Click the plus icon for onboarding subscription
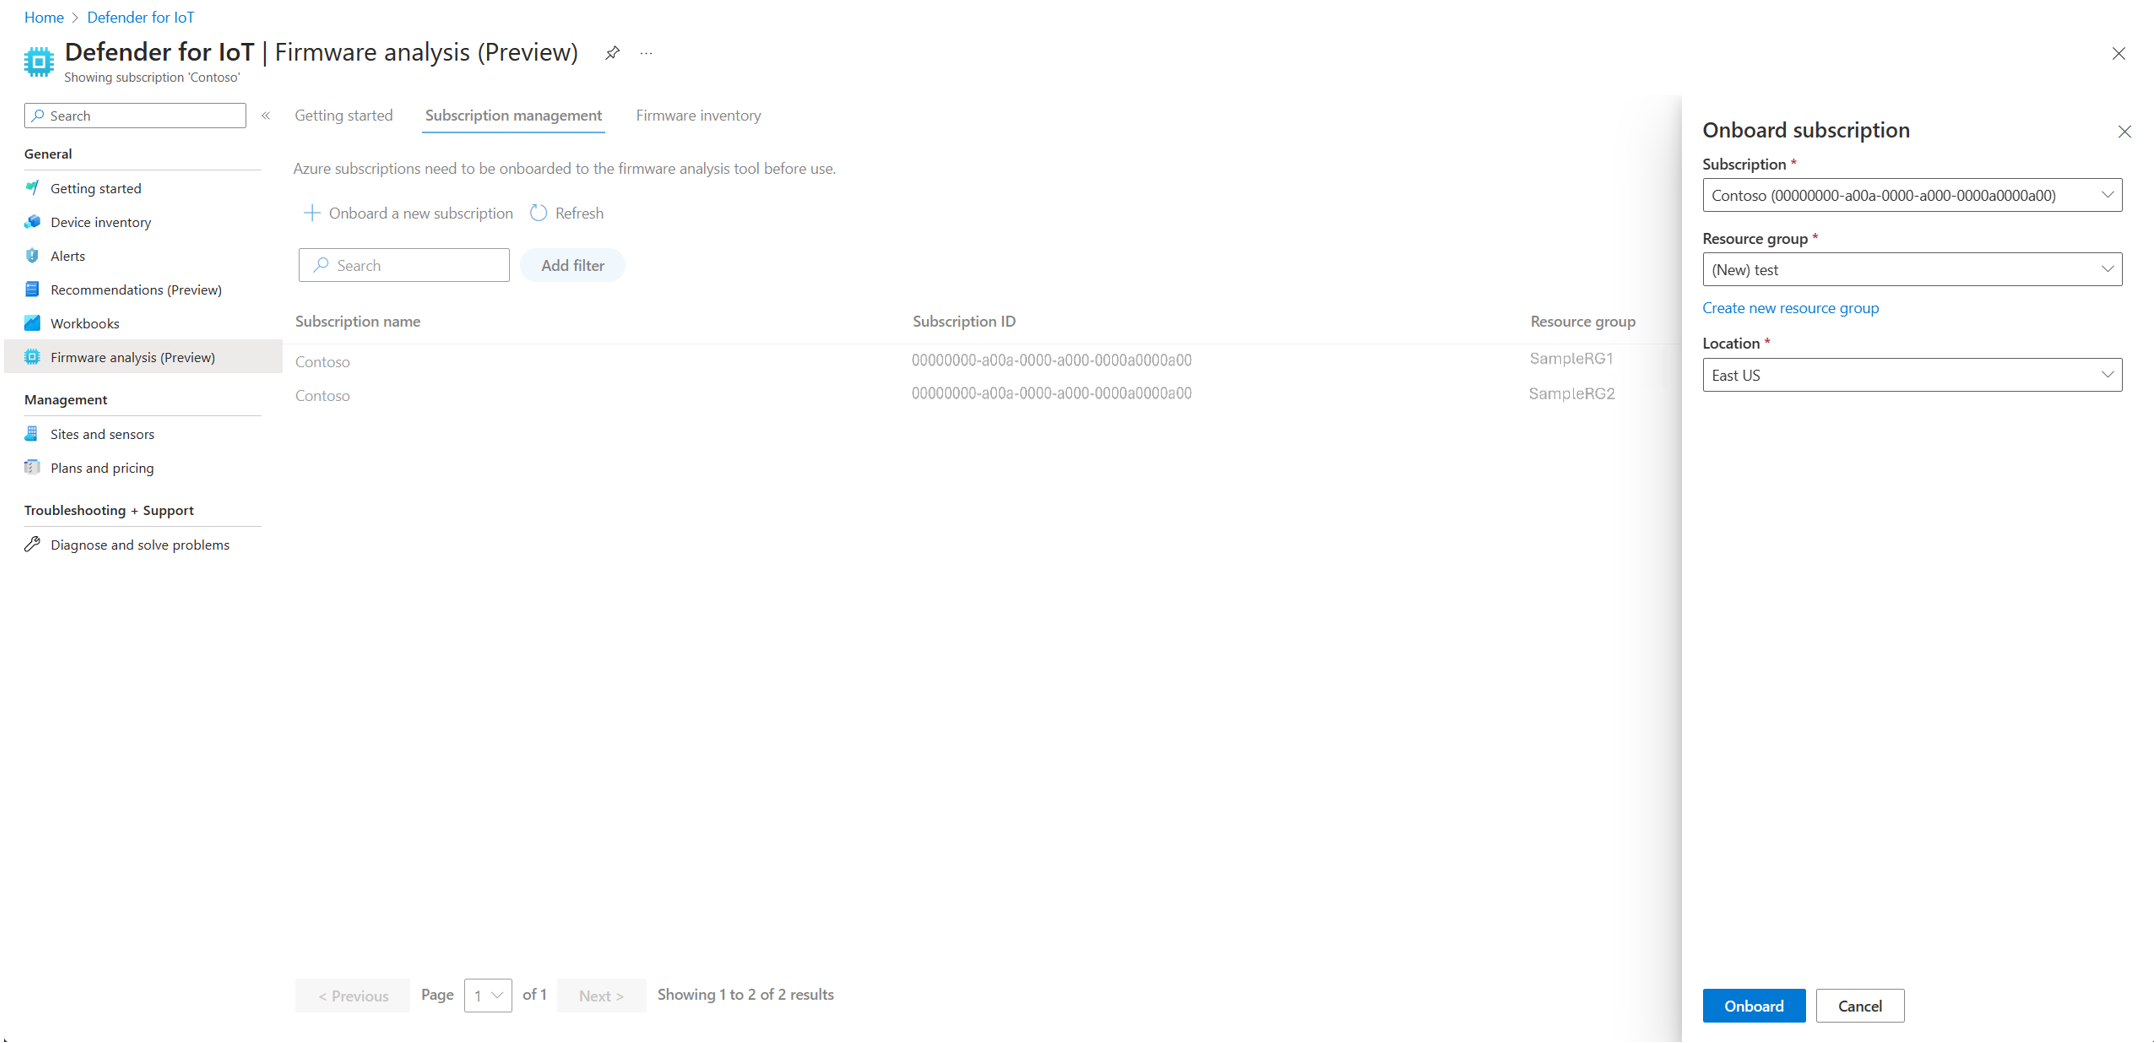Image resolution: width=2156 pixels, height=1043 pixels. (x=312, y=213)
